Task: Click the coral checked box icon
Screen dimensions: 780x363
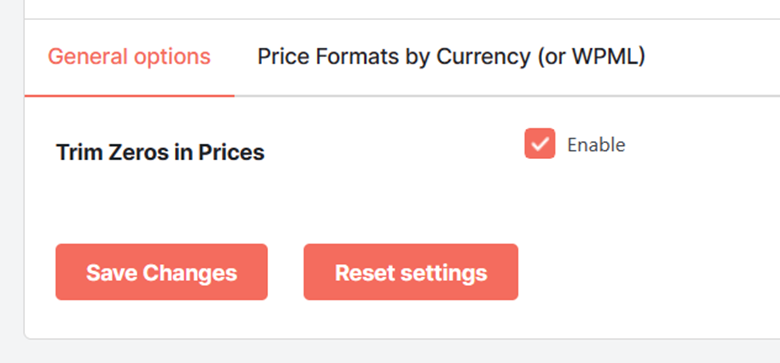Action: click(540, 144)
